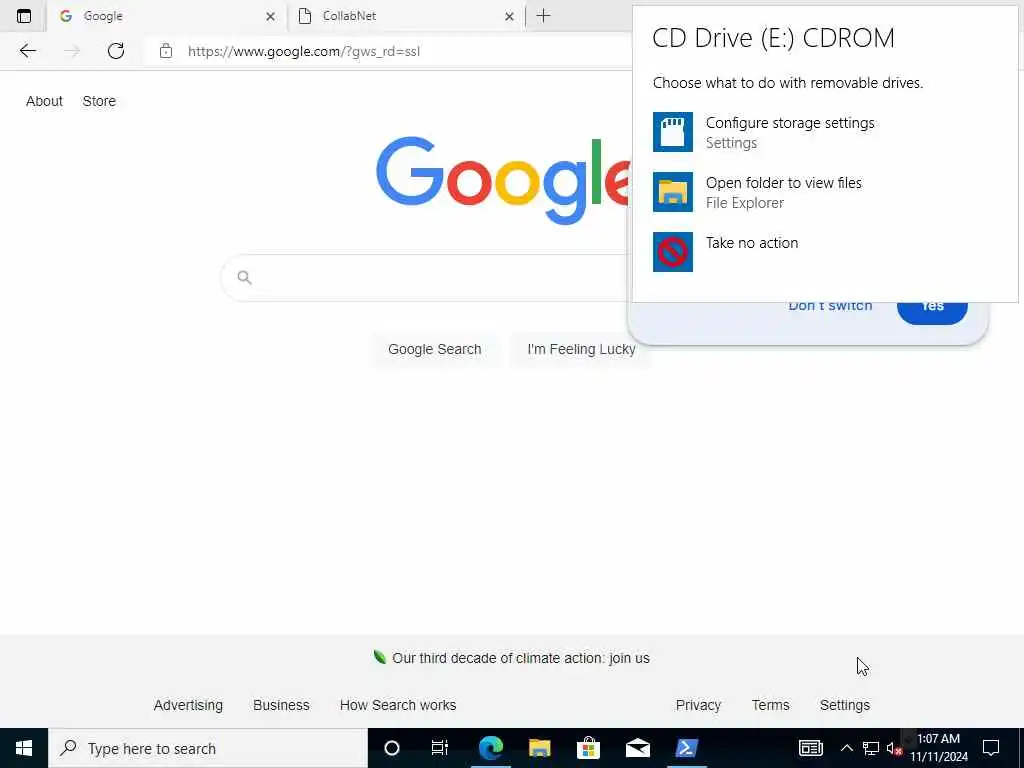1024x768 pixels.
Task: Close the CollabNet tab
Action: [x=509, y=16]
